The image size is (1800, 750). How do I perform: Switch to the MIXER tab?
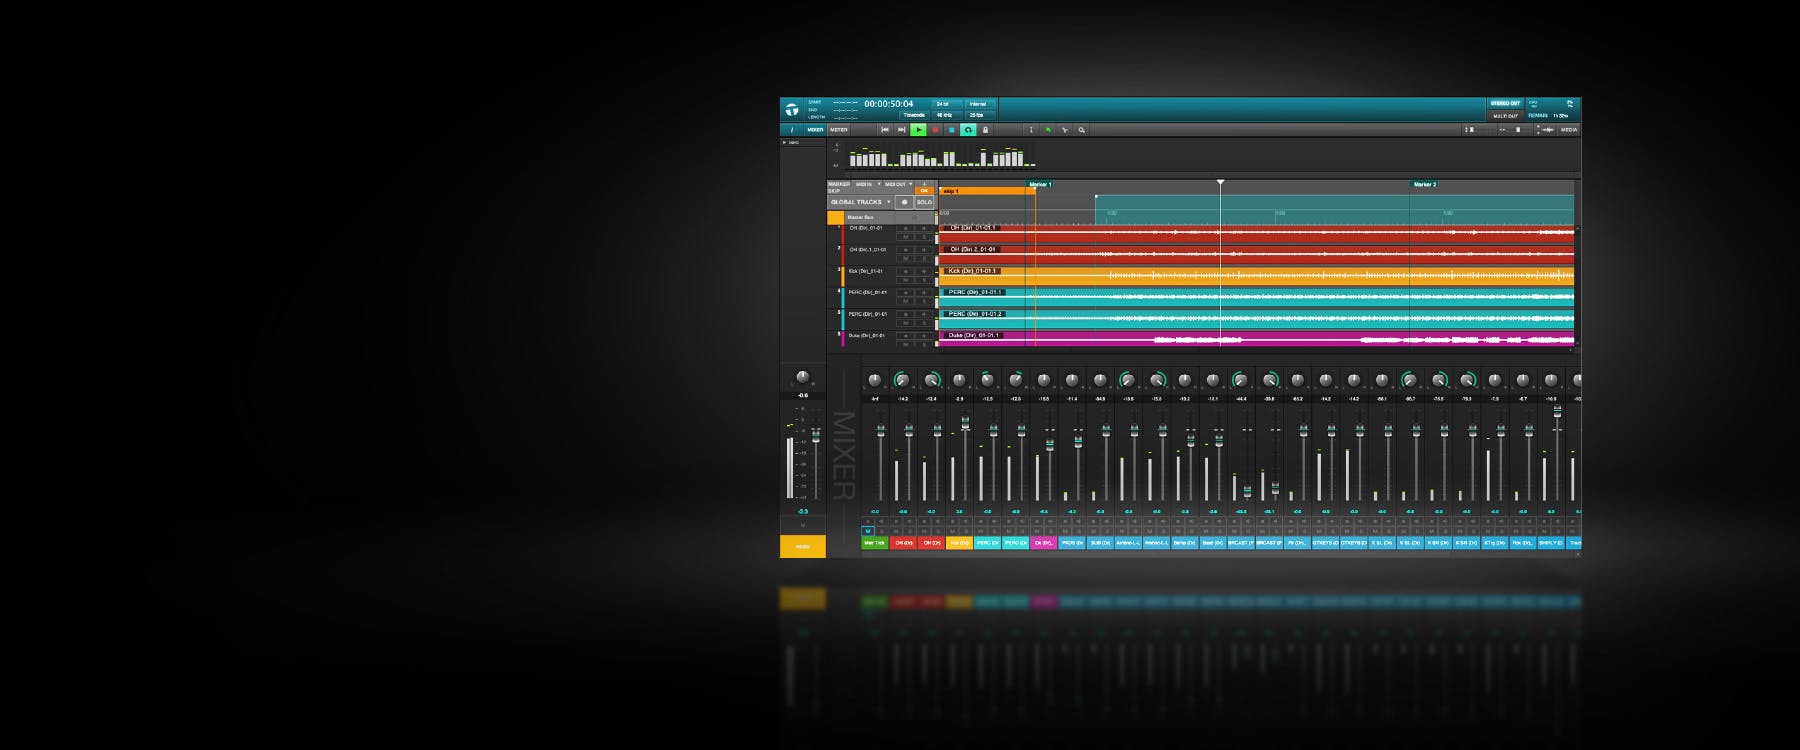(x=815, y=130)
